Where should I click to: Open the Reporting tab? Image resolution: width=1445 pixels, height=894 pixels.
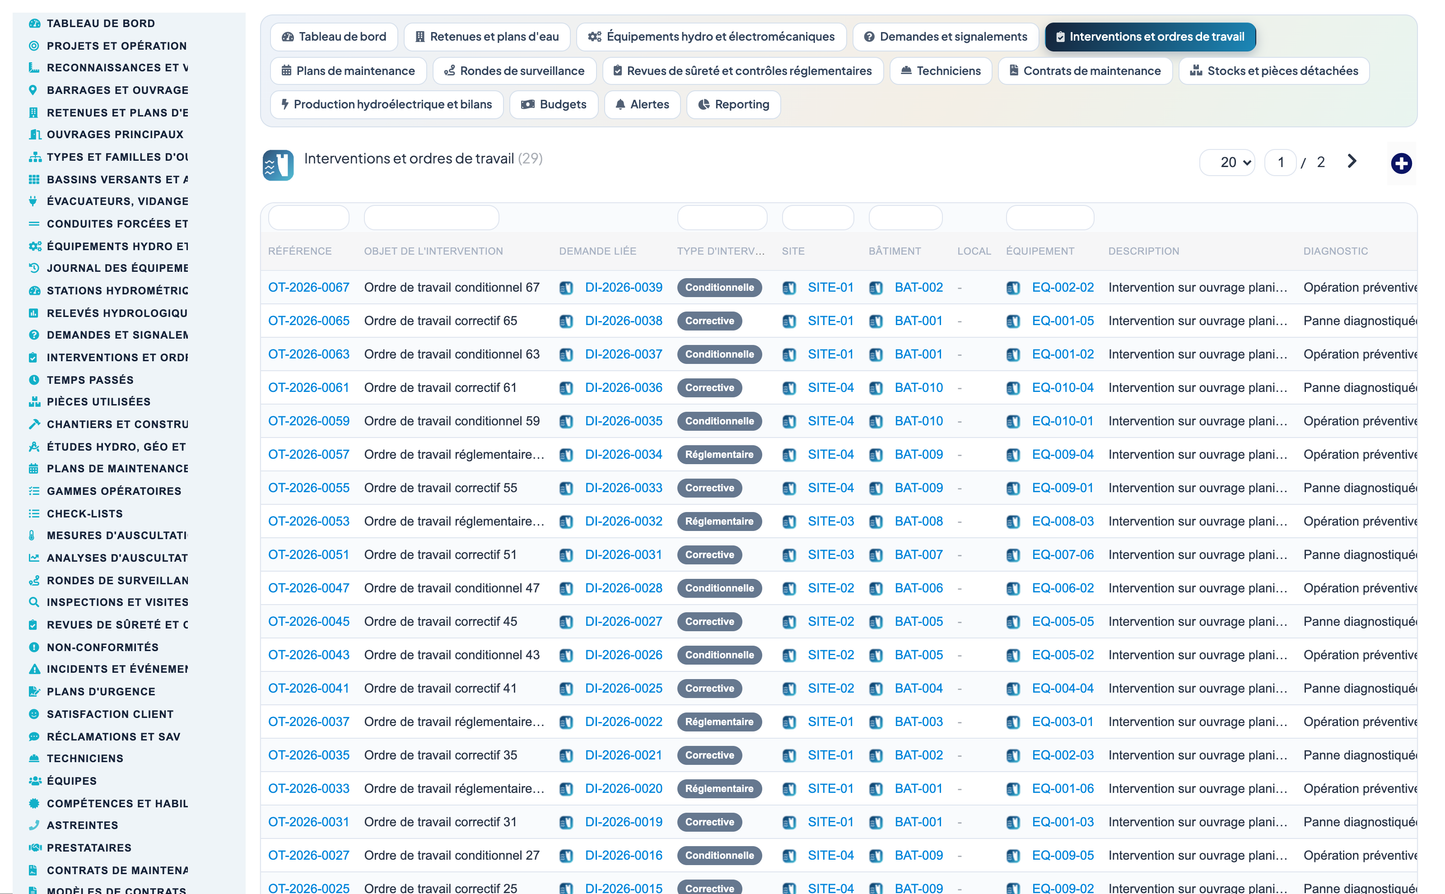tap(733, 104)
